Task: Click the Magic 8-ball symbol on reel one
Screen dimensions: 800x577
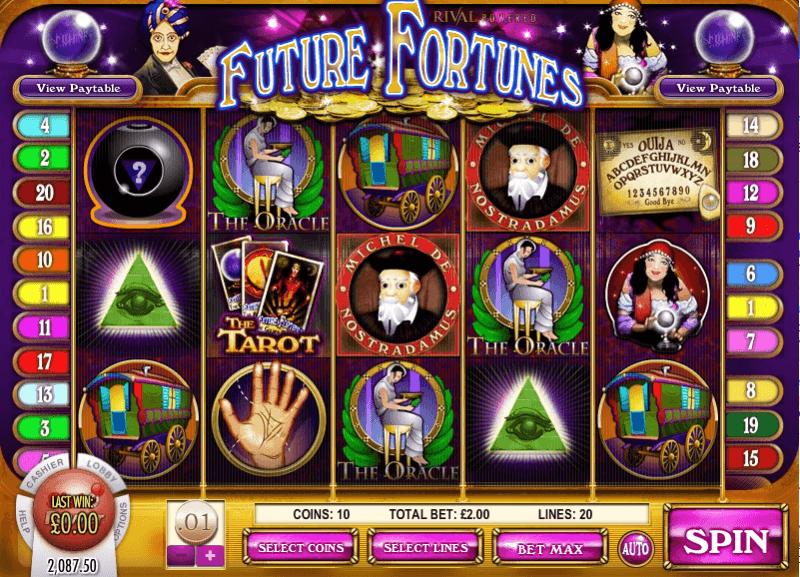Action: 138,172
